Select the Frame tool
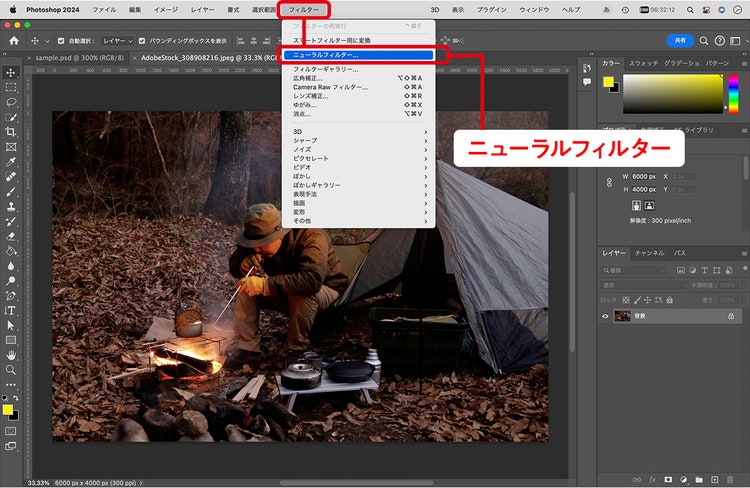Viewport: 750px width, 488px height. 11,147
